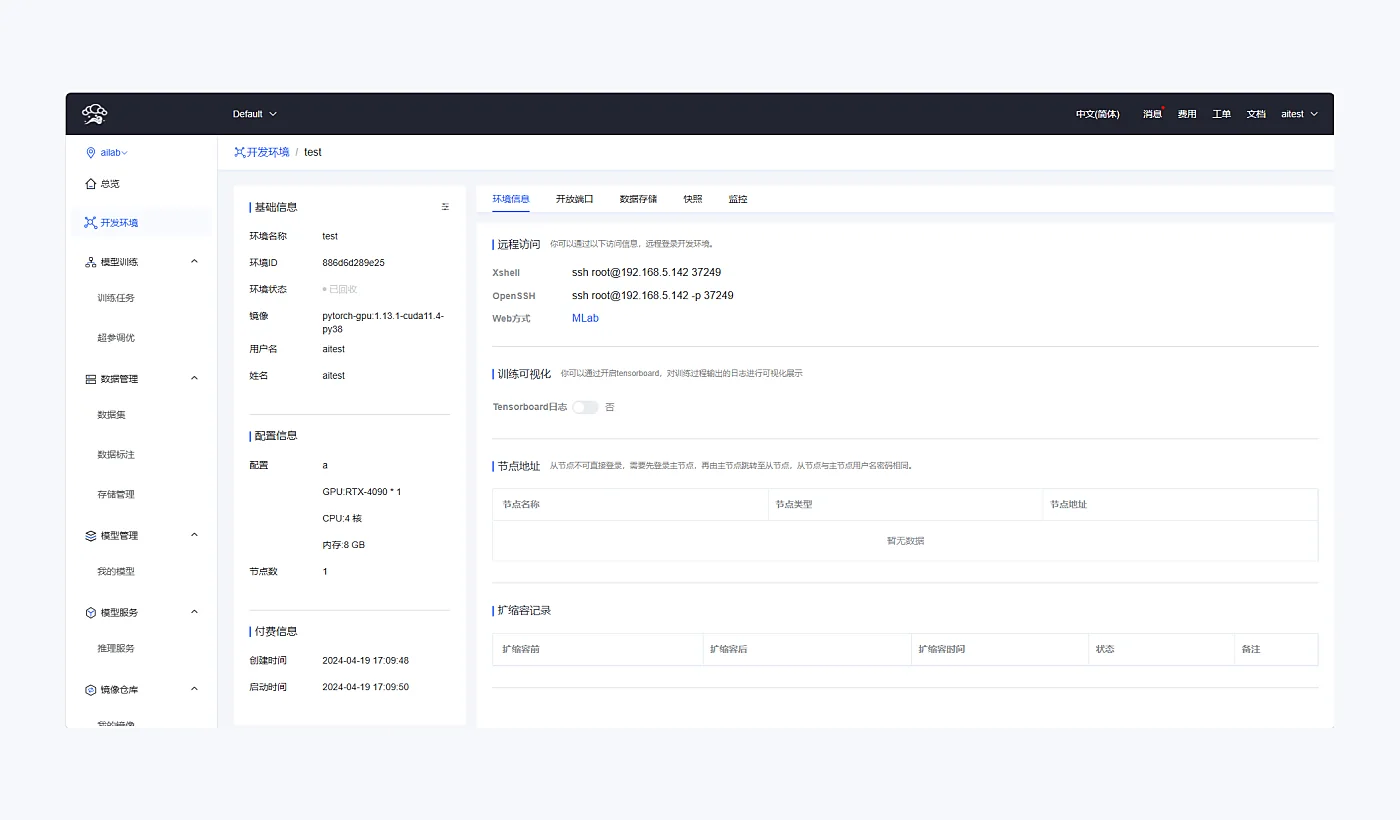Open 超参调优 in the sidebar
Image resolution: width=1400 pixels, height=820 pixels.
[x=116, y=338]
